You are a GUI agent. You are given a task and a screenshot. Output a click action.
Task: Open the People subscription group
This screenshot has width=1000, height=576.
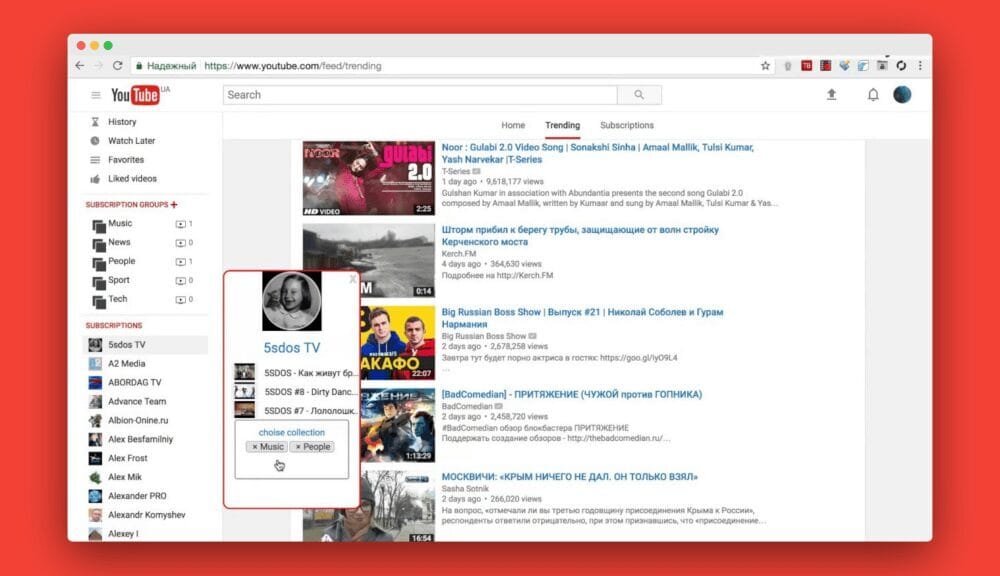coord(121,261)
